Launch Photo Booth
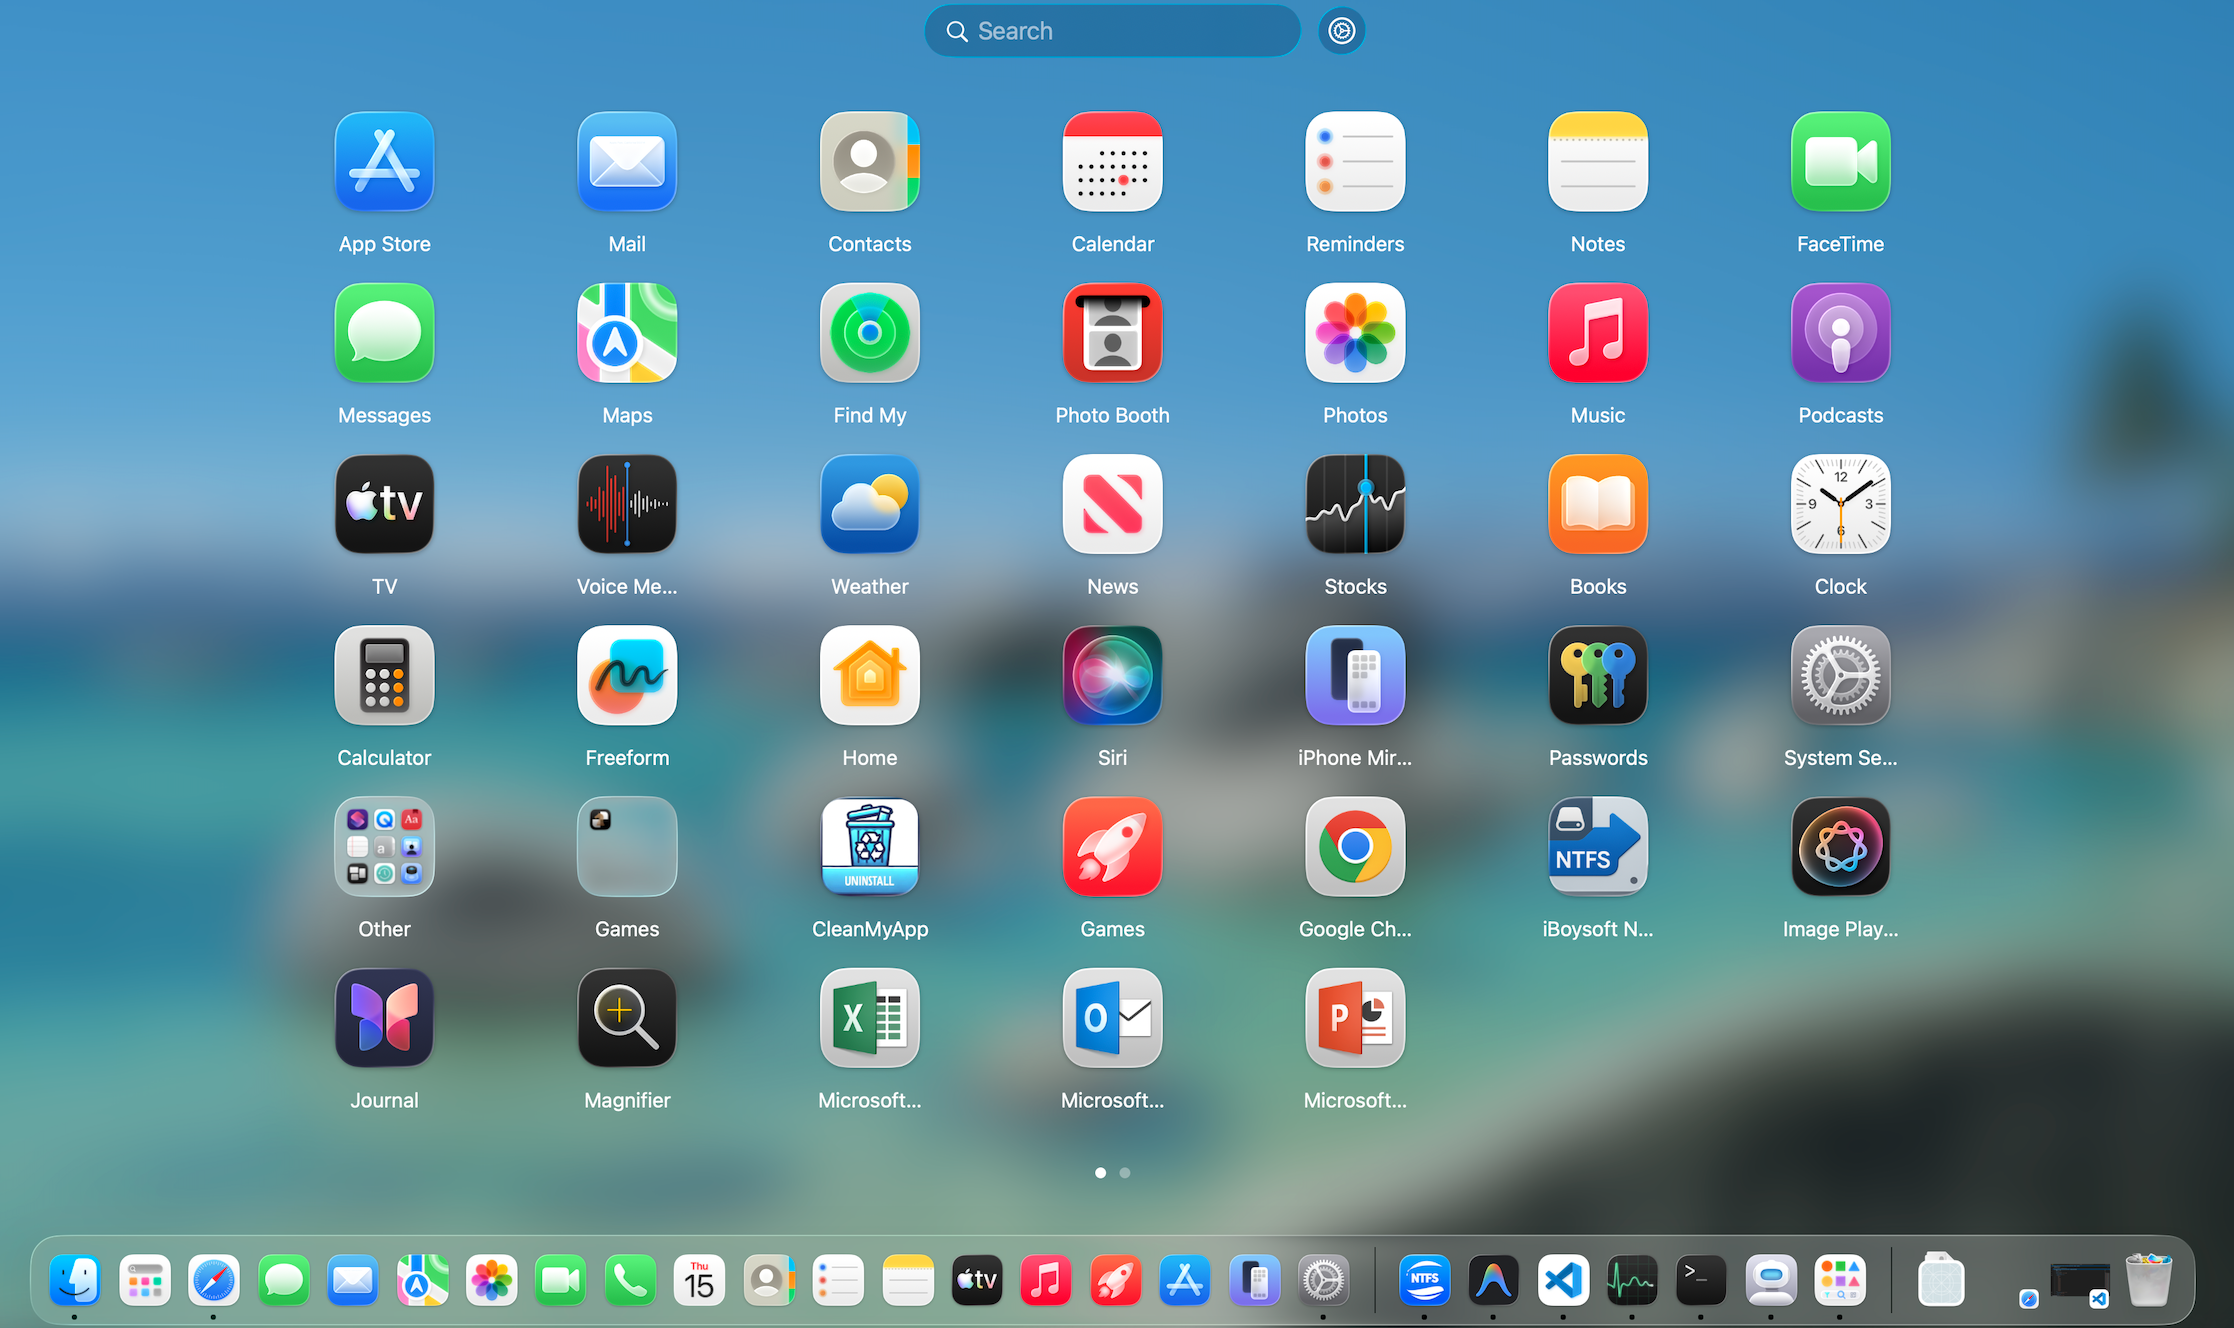The width and height of the screenshot is (2234, 1328). pyautogui.click(x=1112, y=333)
